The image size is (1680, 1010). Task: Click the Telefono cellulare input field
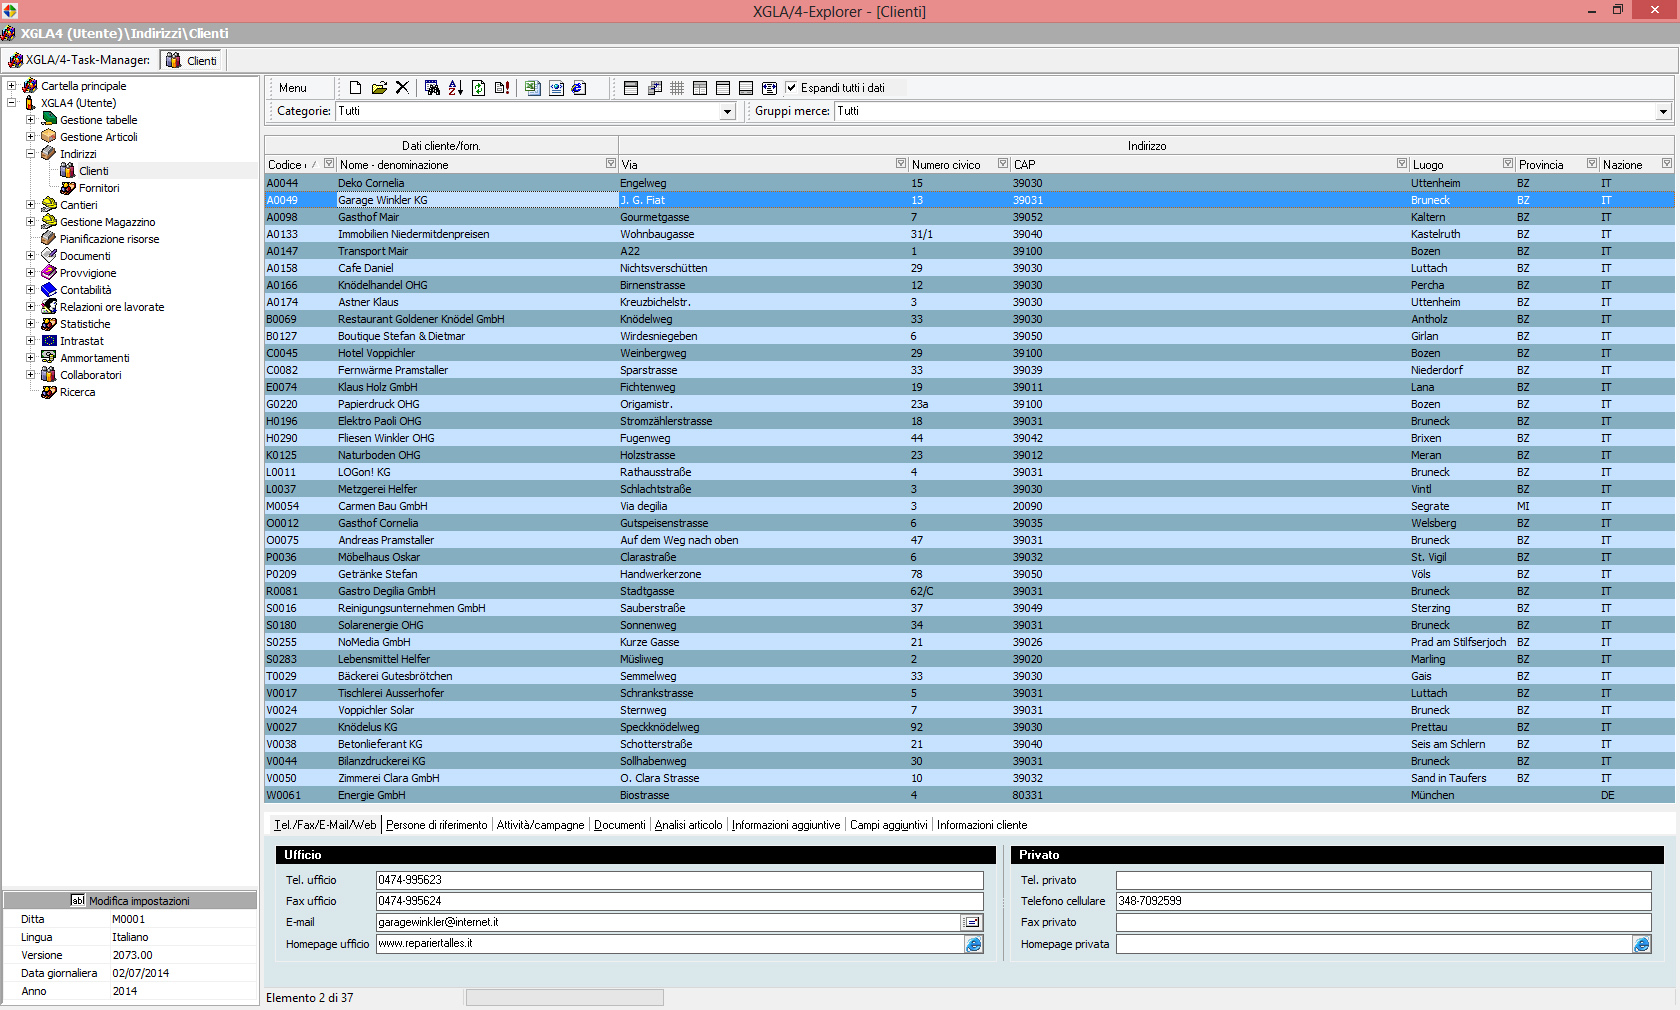tap(1383, 901)
